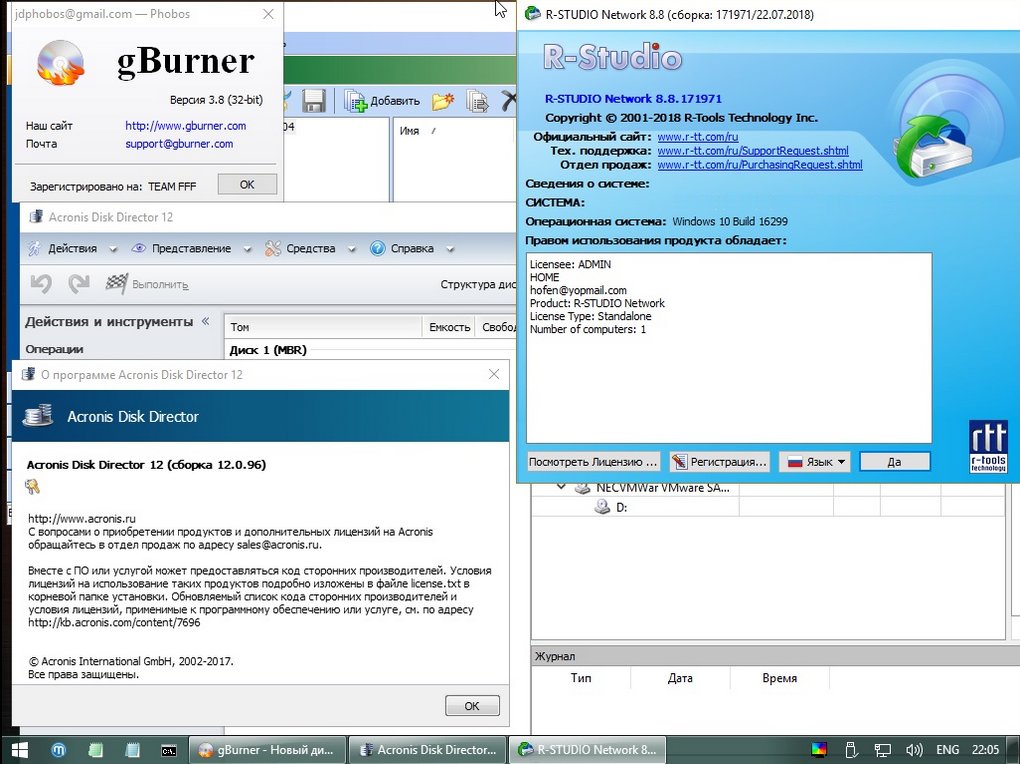Expand the dropdown arrow next to Действия

pos(113,249)
